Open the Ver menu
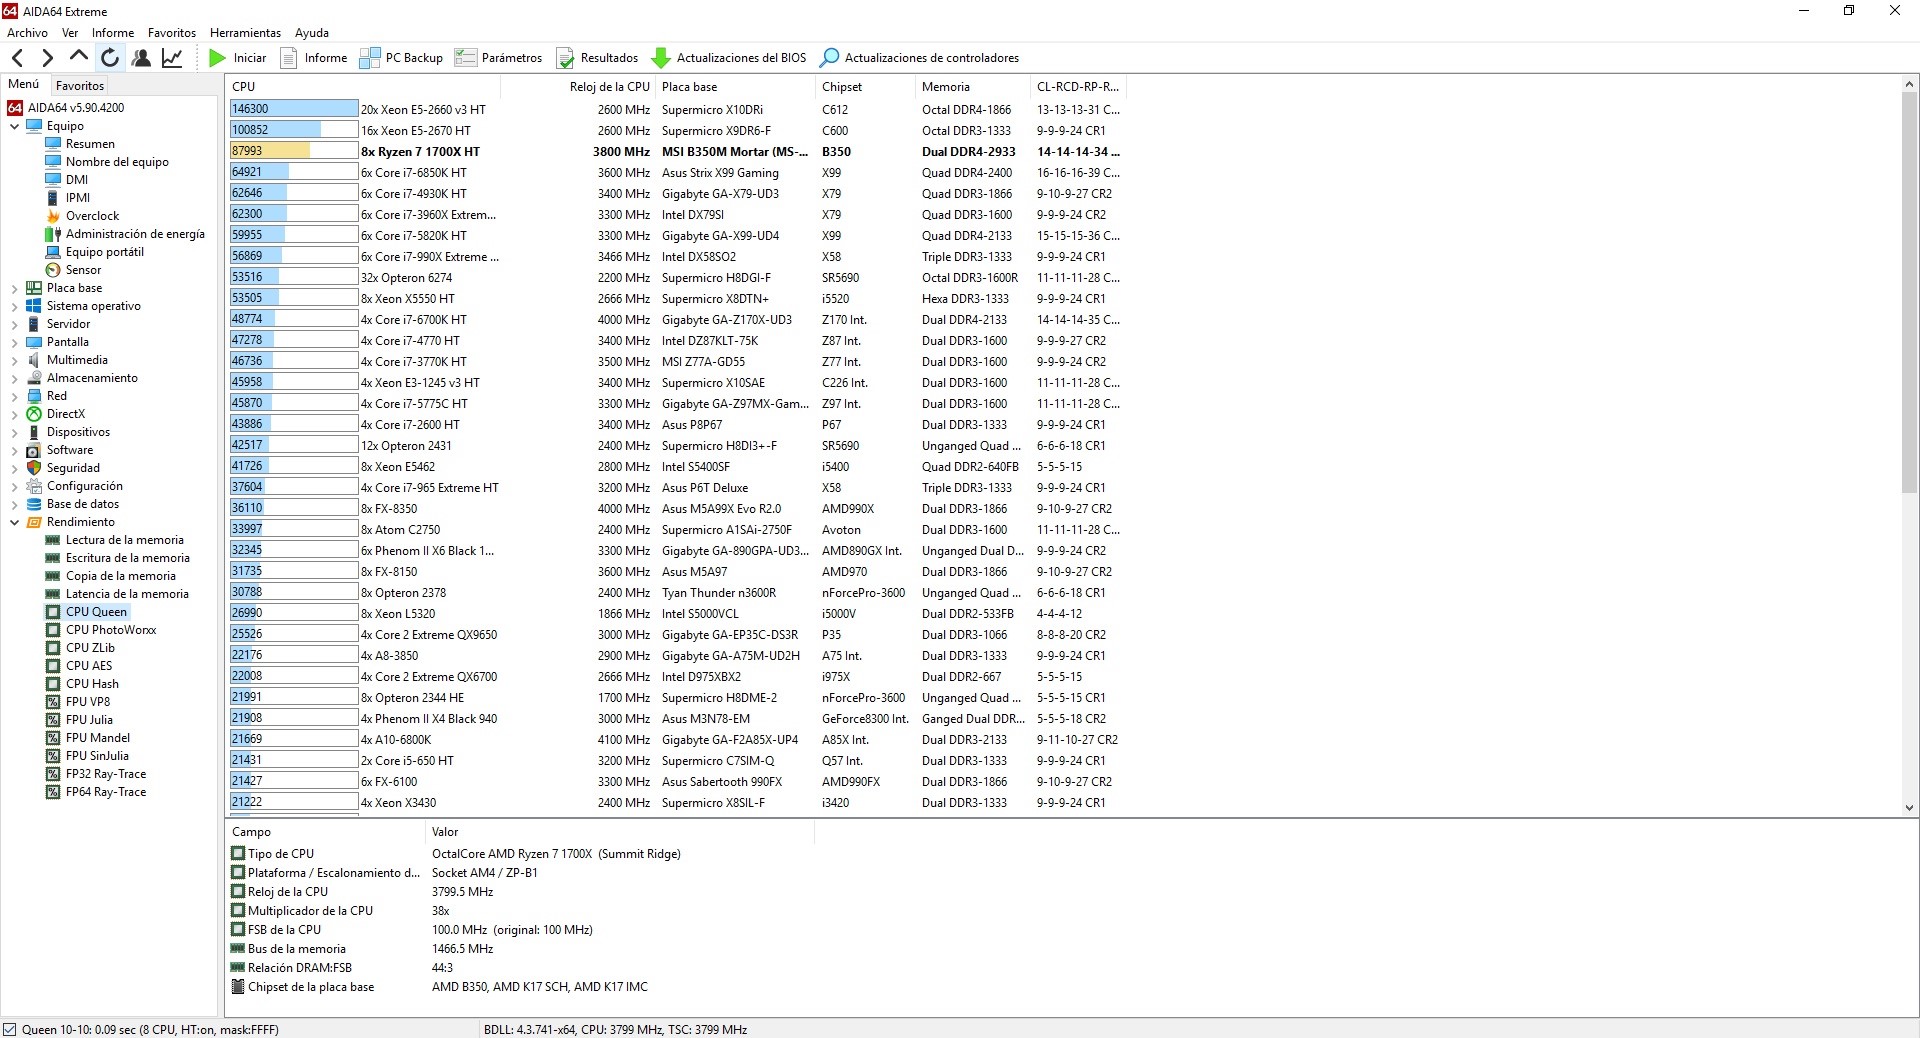 (x=70, y=33)
